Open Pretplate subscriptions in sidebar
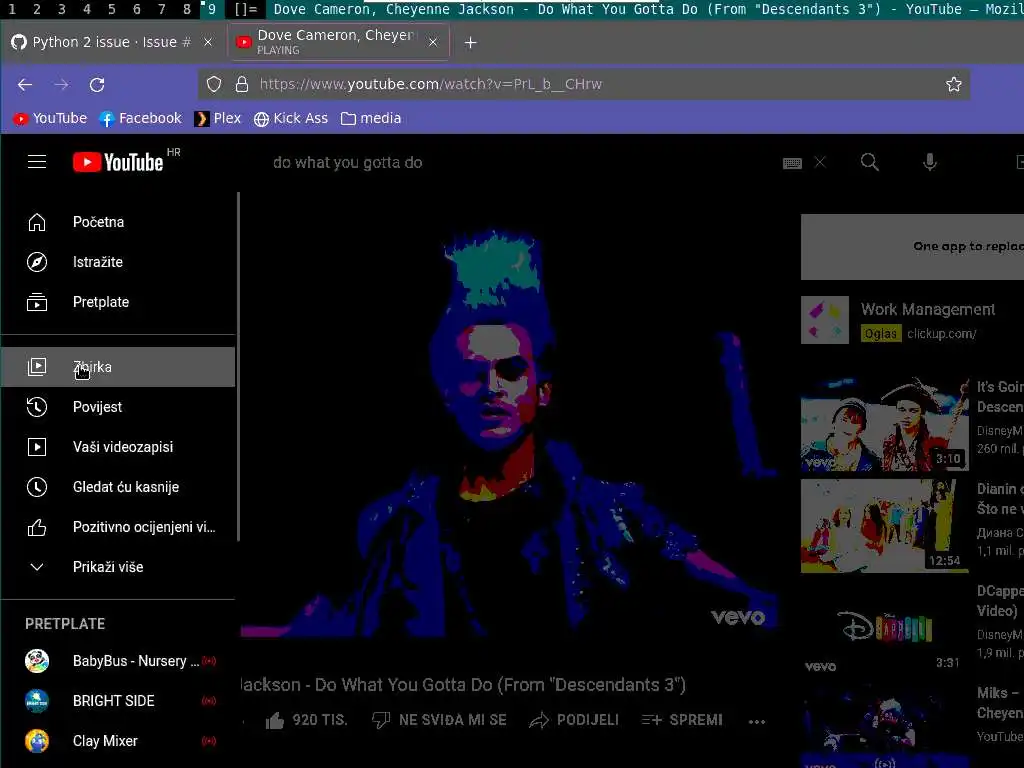 pyautogui.click(x=118, y=302)
